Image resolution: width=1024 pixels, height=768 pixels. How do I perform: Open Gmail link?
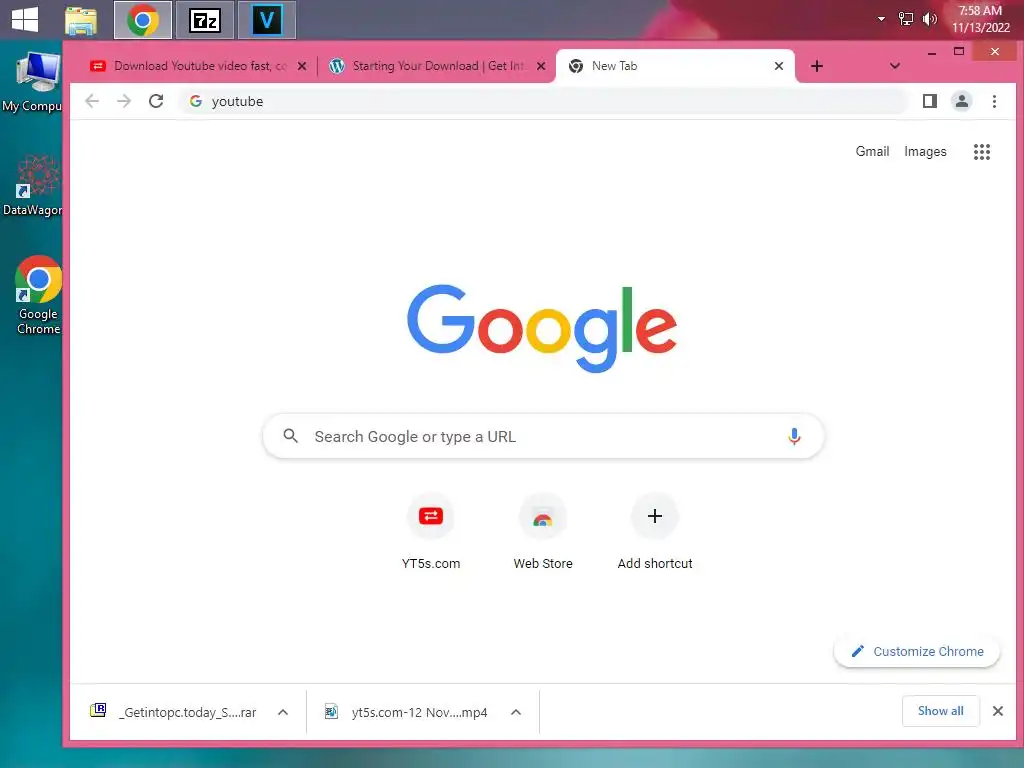pos(872,152)
